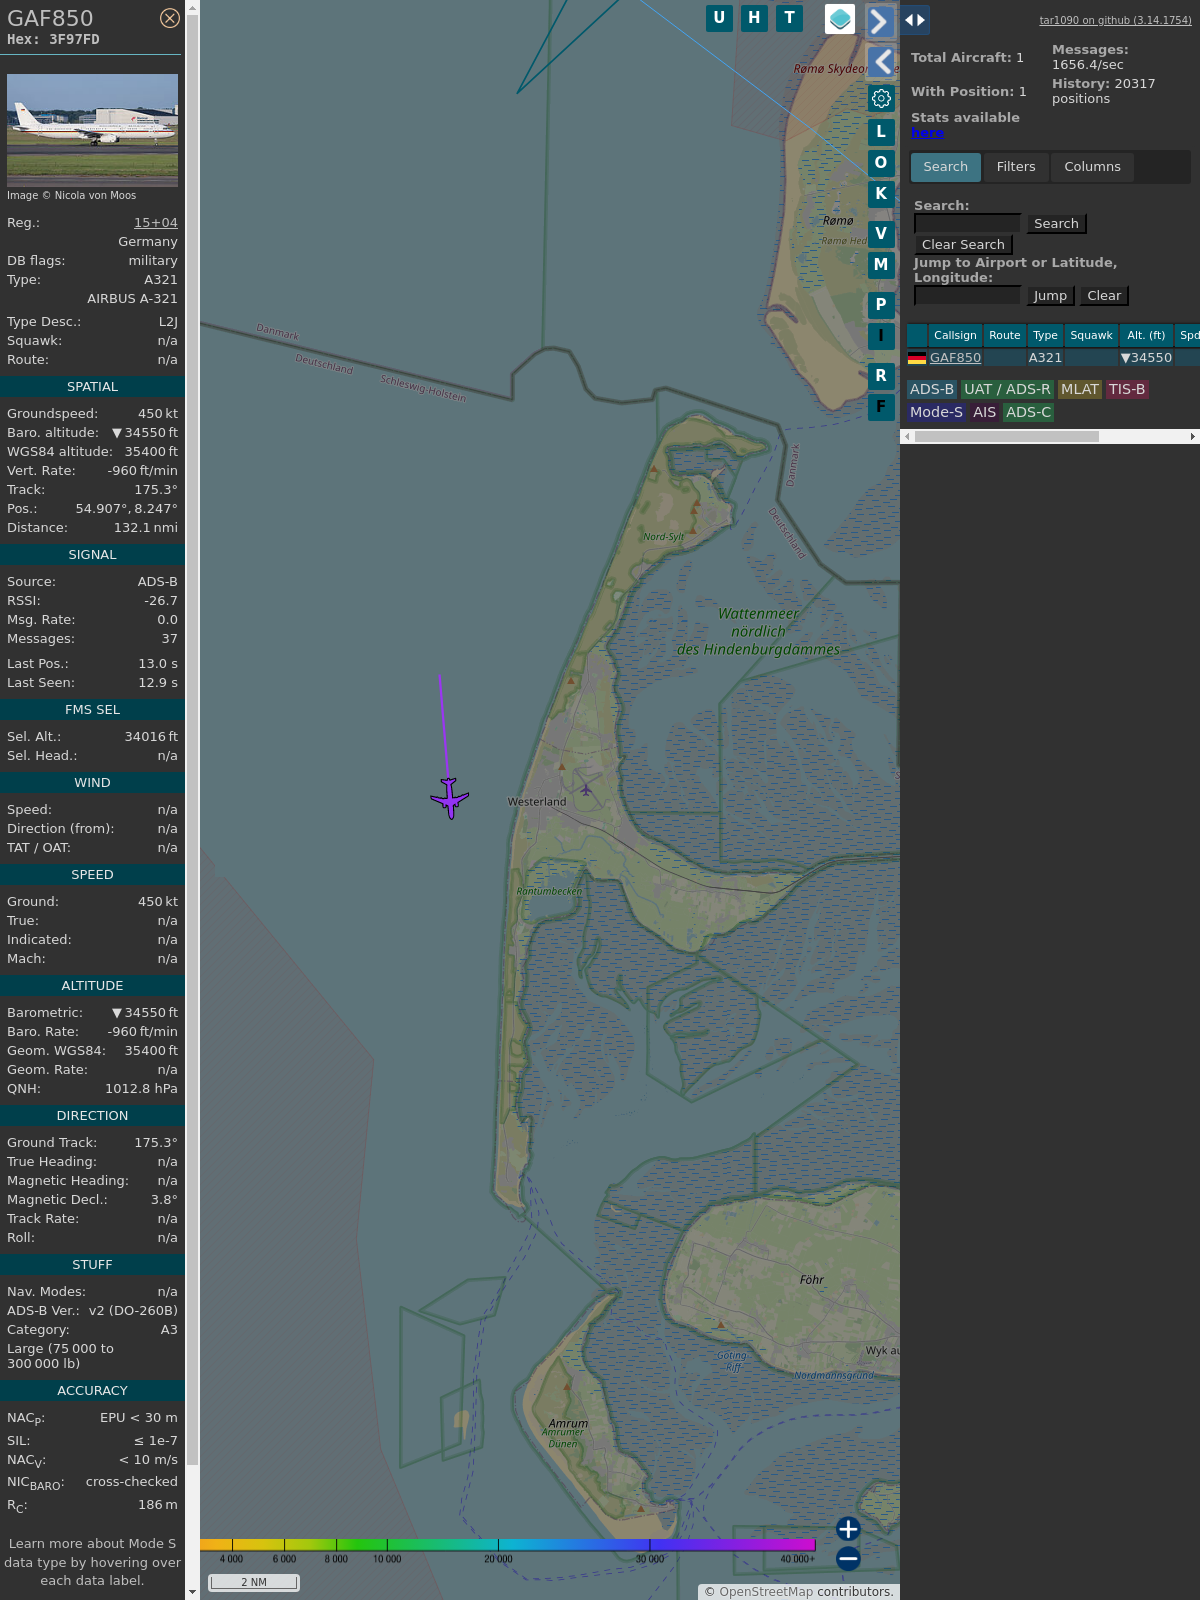Open the map layers selector

click(x=840, y=19)
